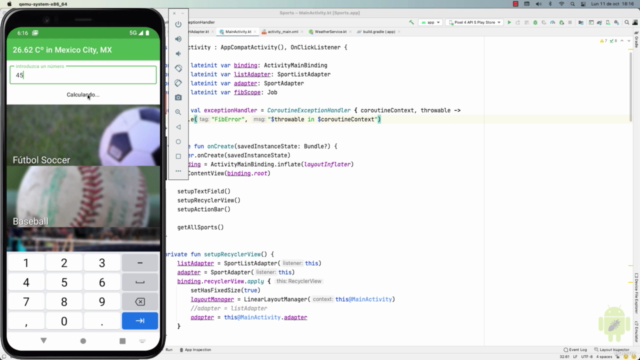Click the number input field showing 45
This screenshot has width=640, height=360.
[x=83, y=75]
